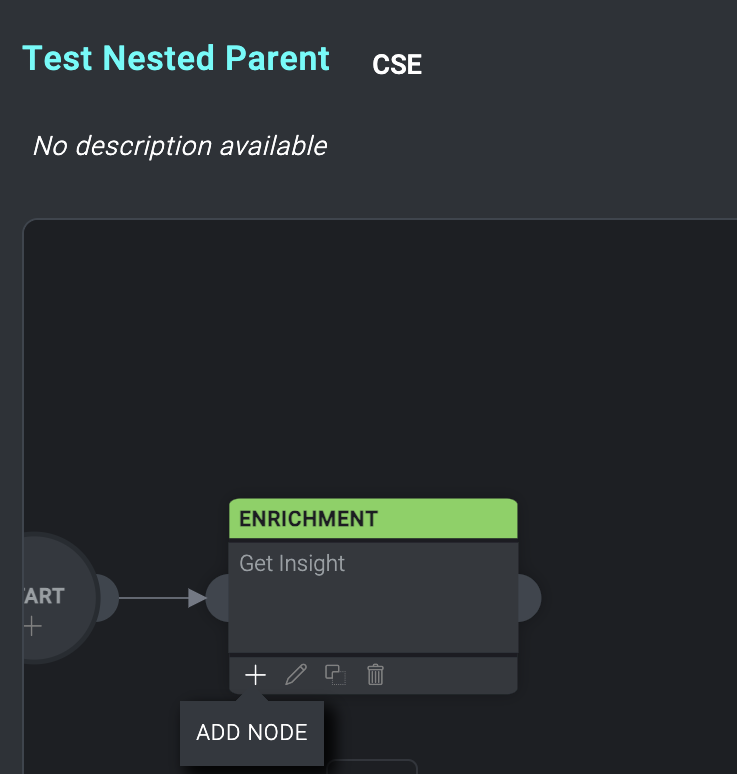737x774 pixels.
Task: Click the arrow line linking START to Enrichment
Action: tap(160, 598)
